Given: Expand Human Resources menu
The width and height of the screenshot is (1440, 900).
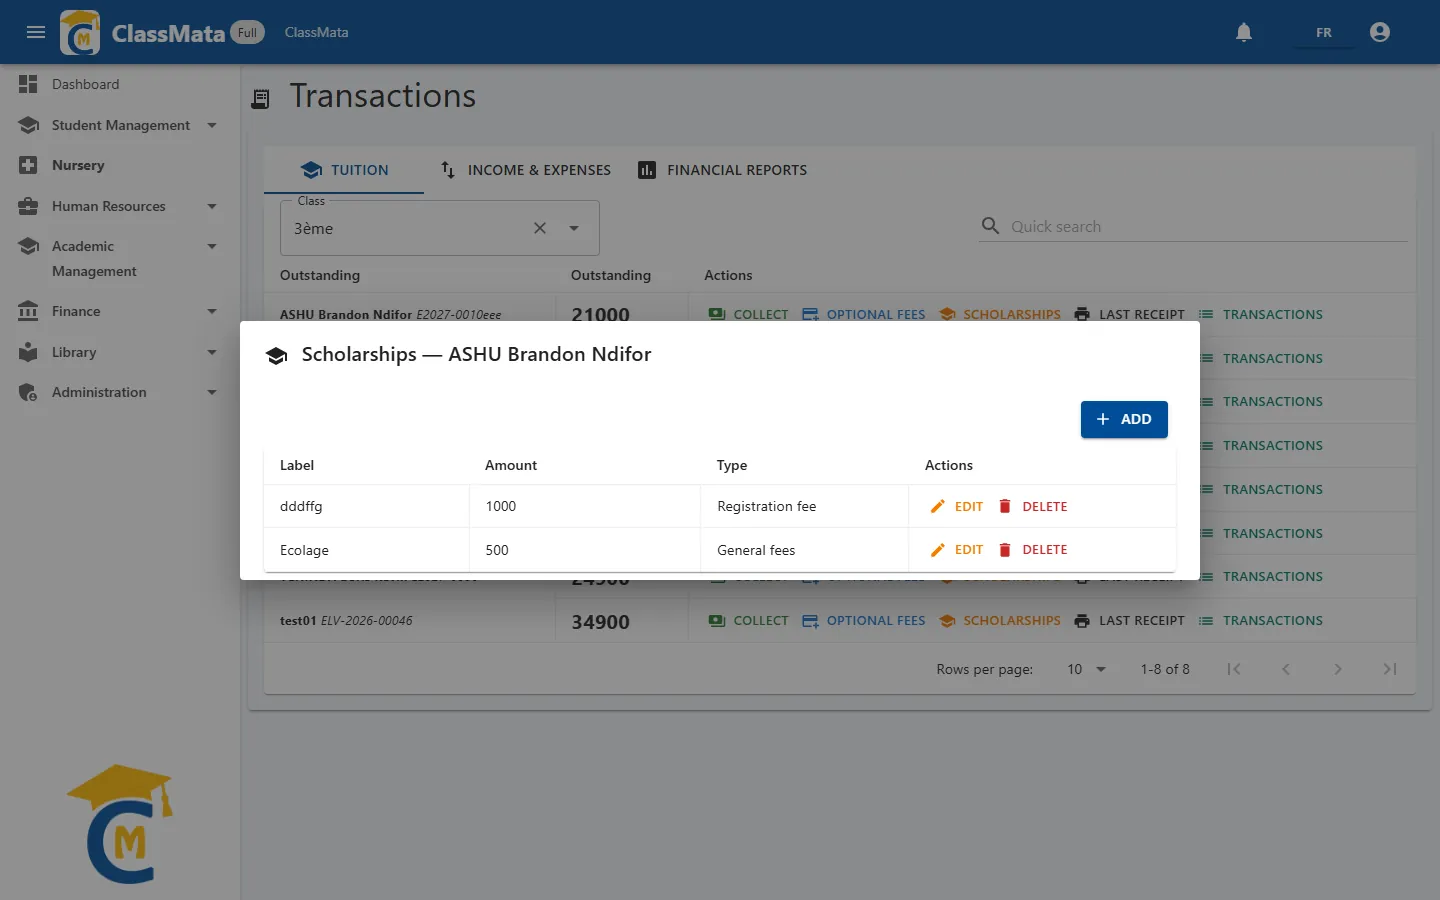Looking at the screenshot, I should tap(120, 206).
